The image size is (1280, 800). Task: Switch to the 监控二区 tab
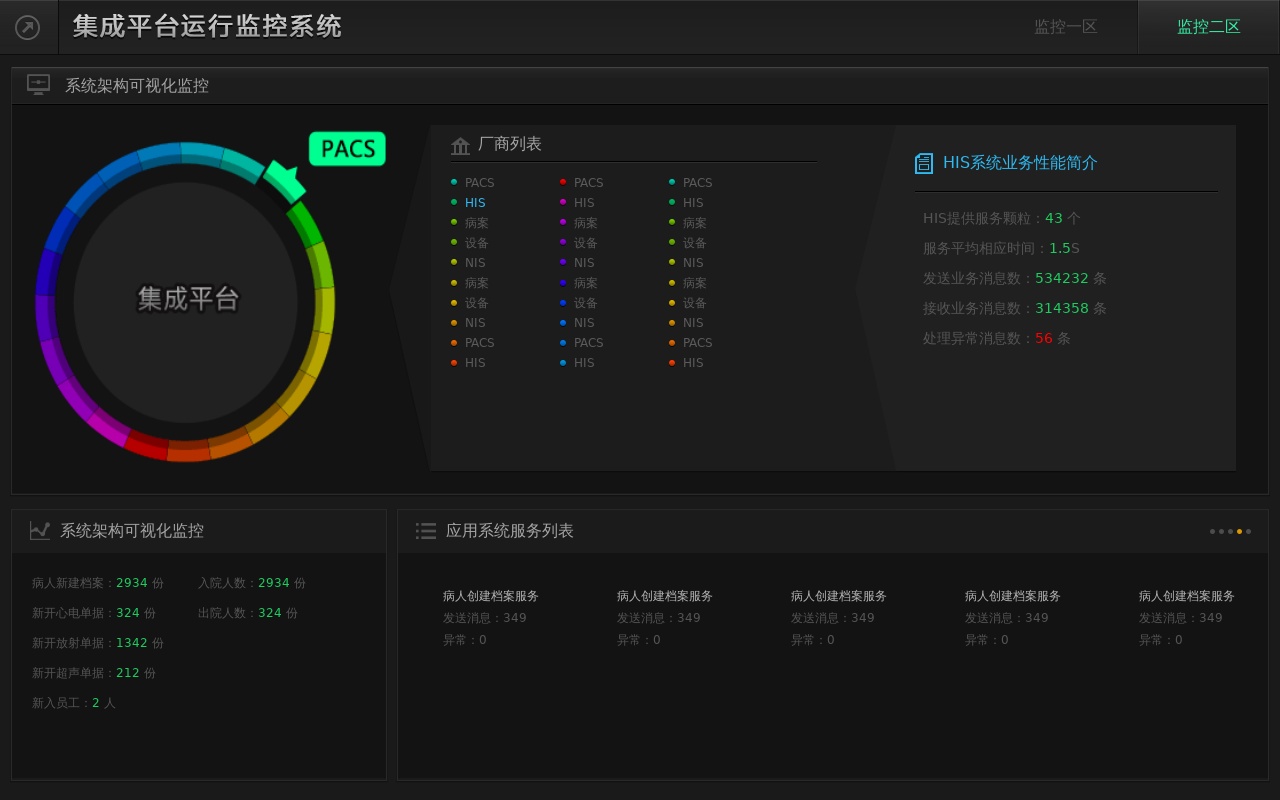[1209, 27]
